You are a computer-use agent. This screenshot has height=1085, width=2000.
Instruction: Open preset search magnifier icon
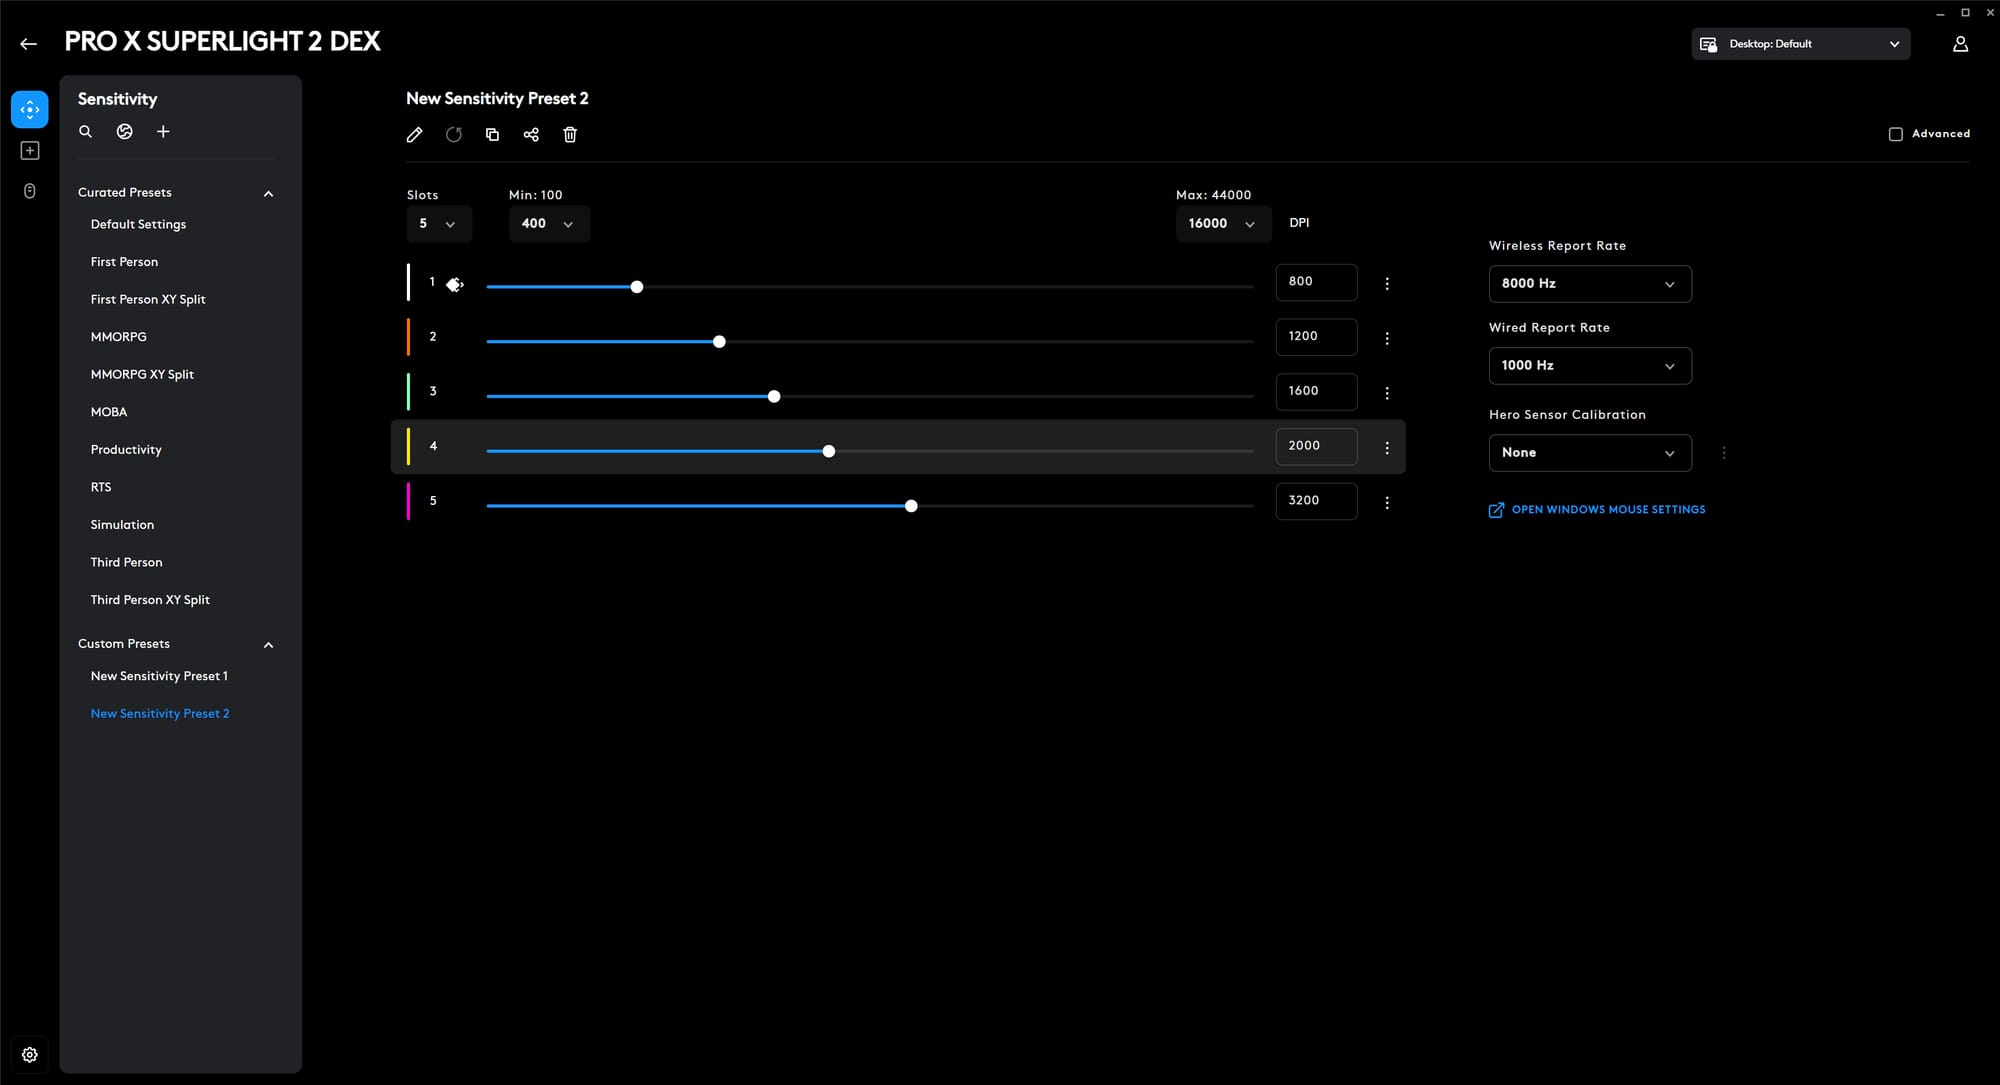click(86, 132)
